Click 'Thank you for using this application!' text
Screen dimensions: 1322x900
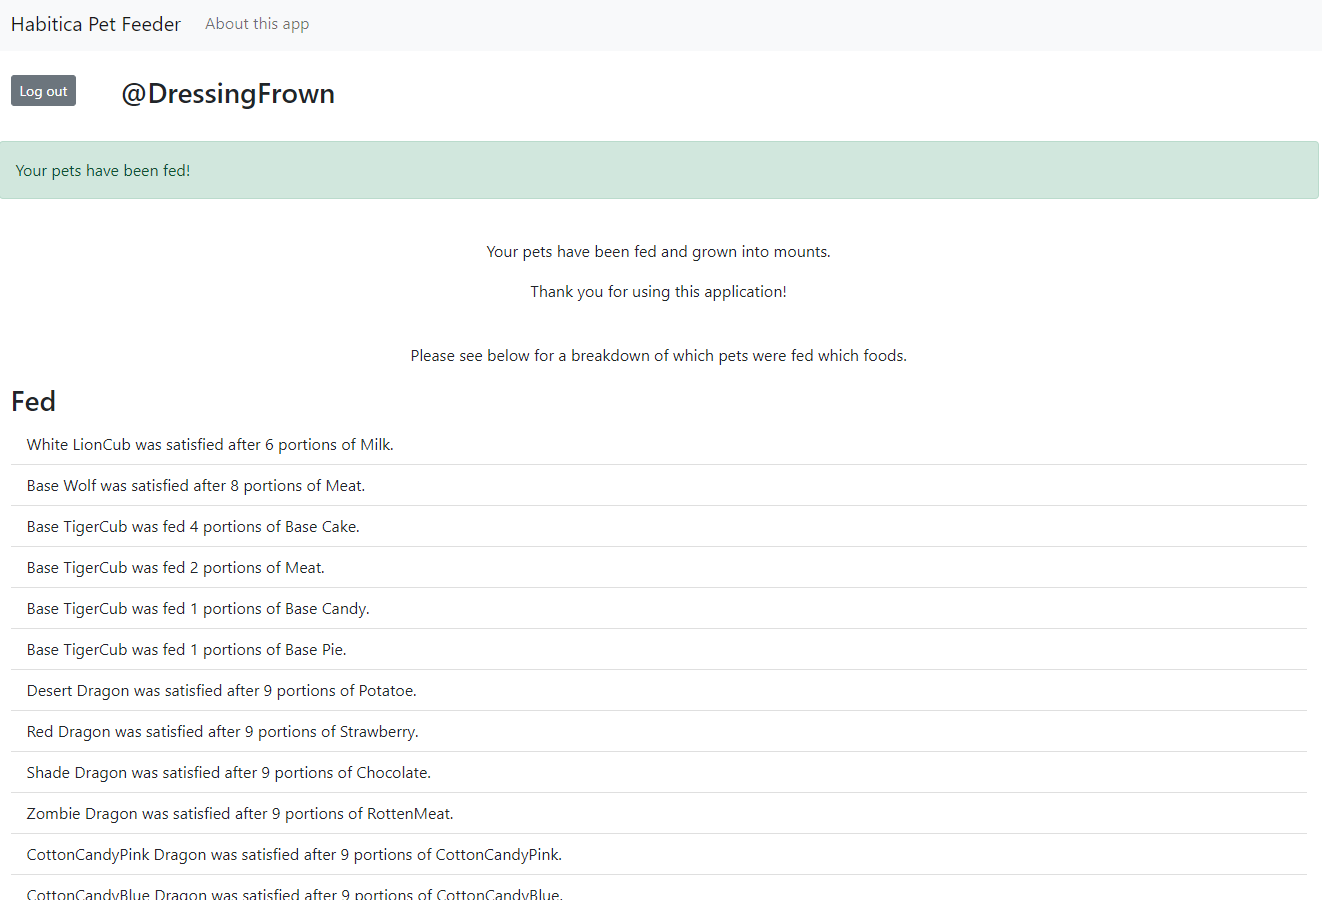coord(658,292)
